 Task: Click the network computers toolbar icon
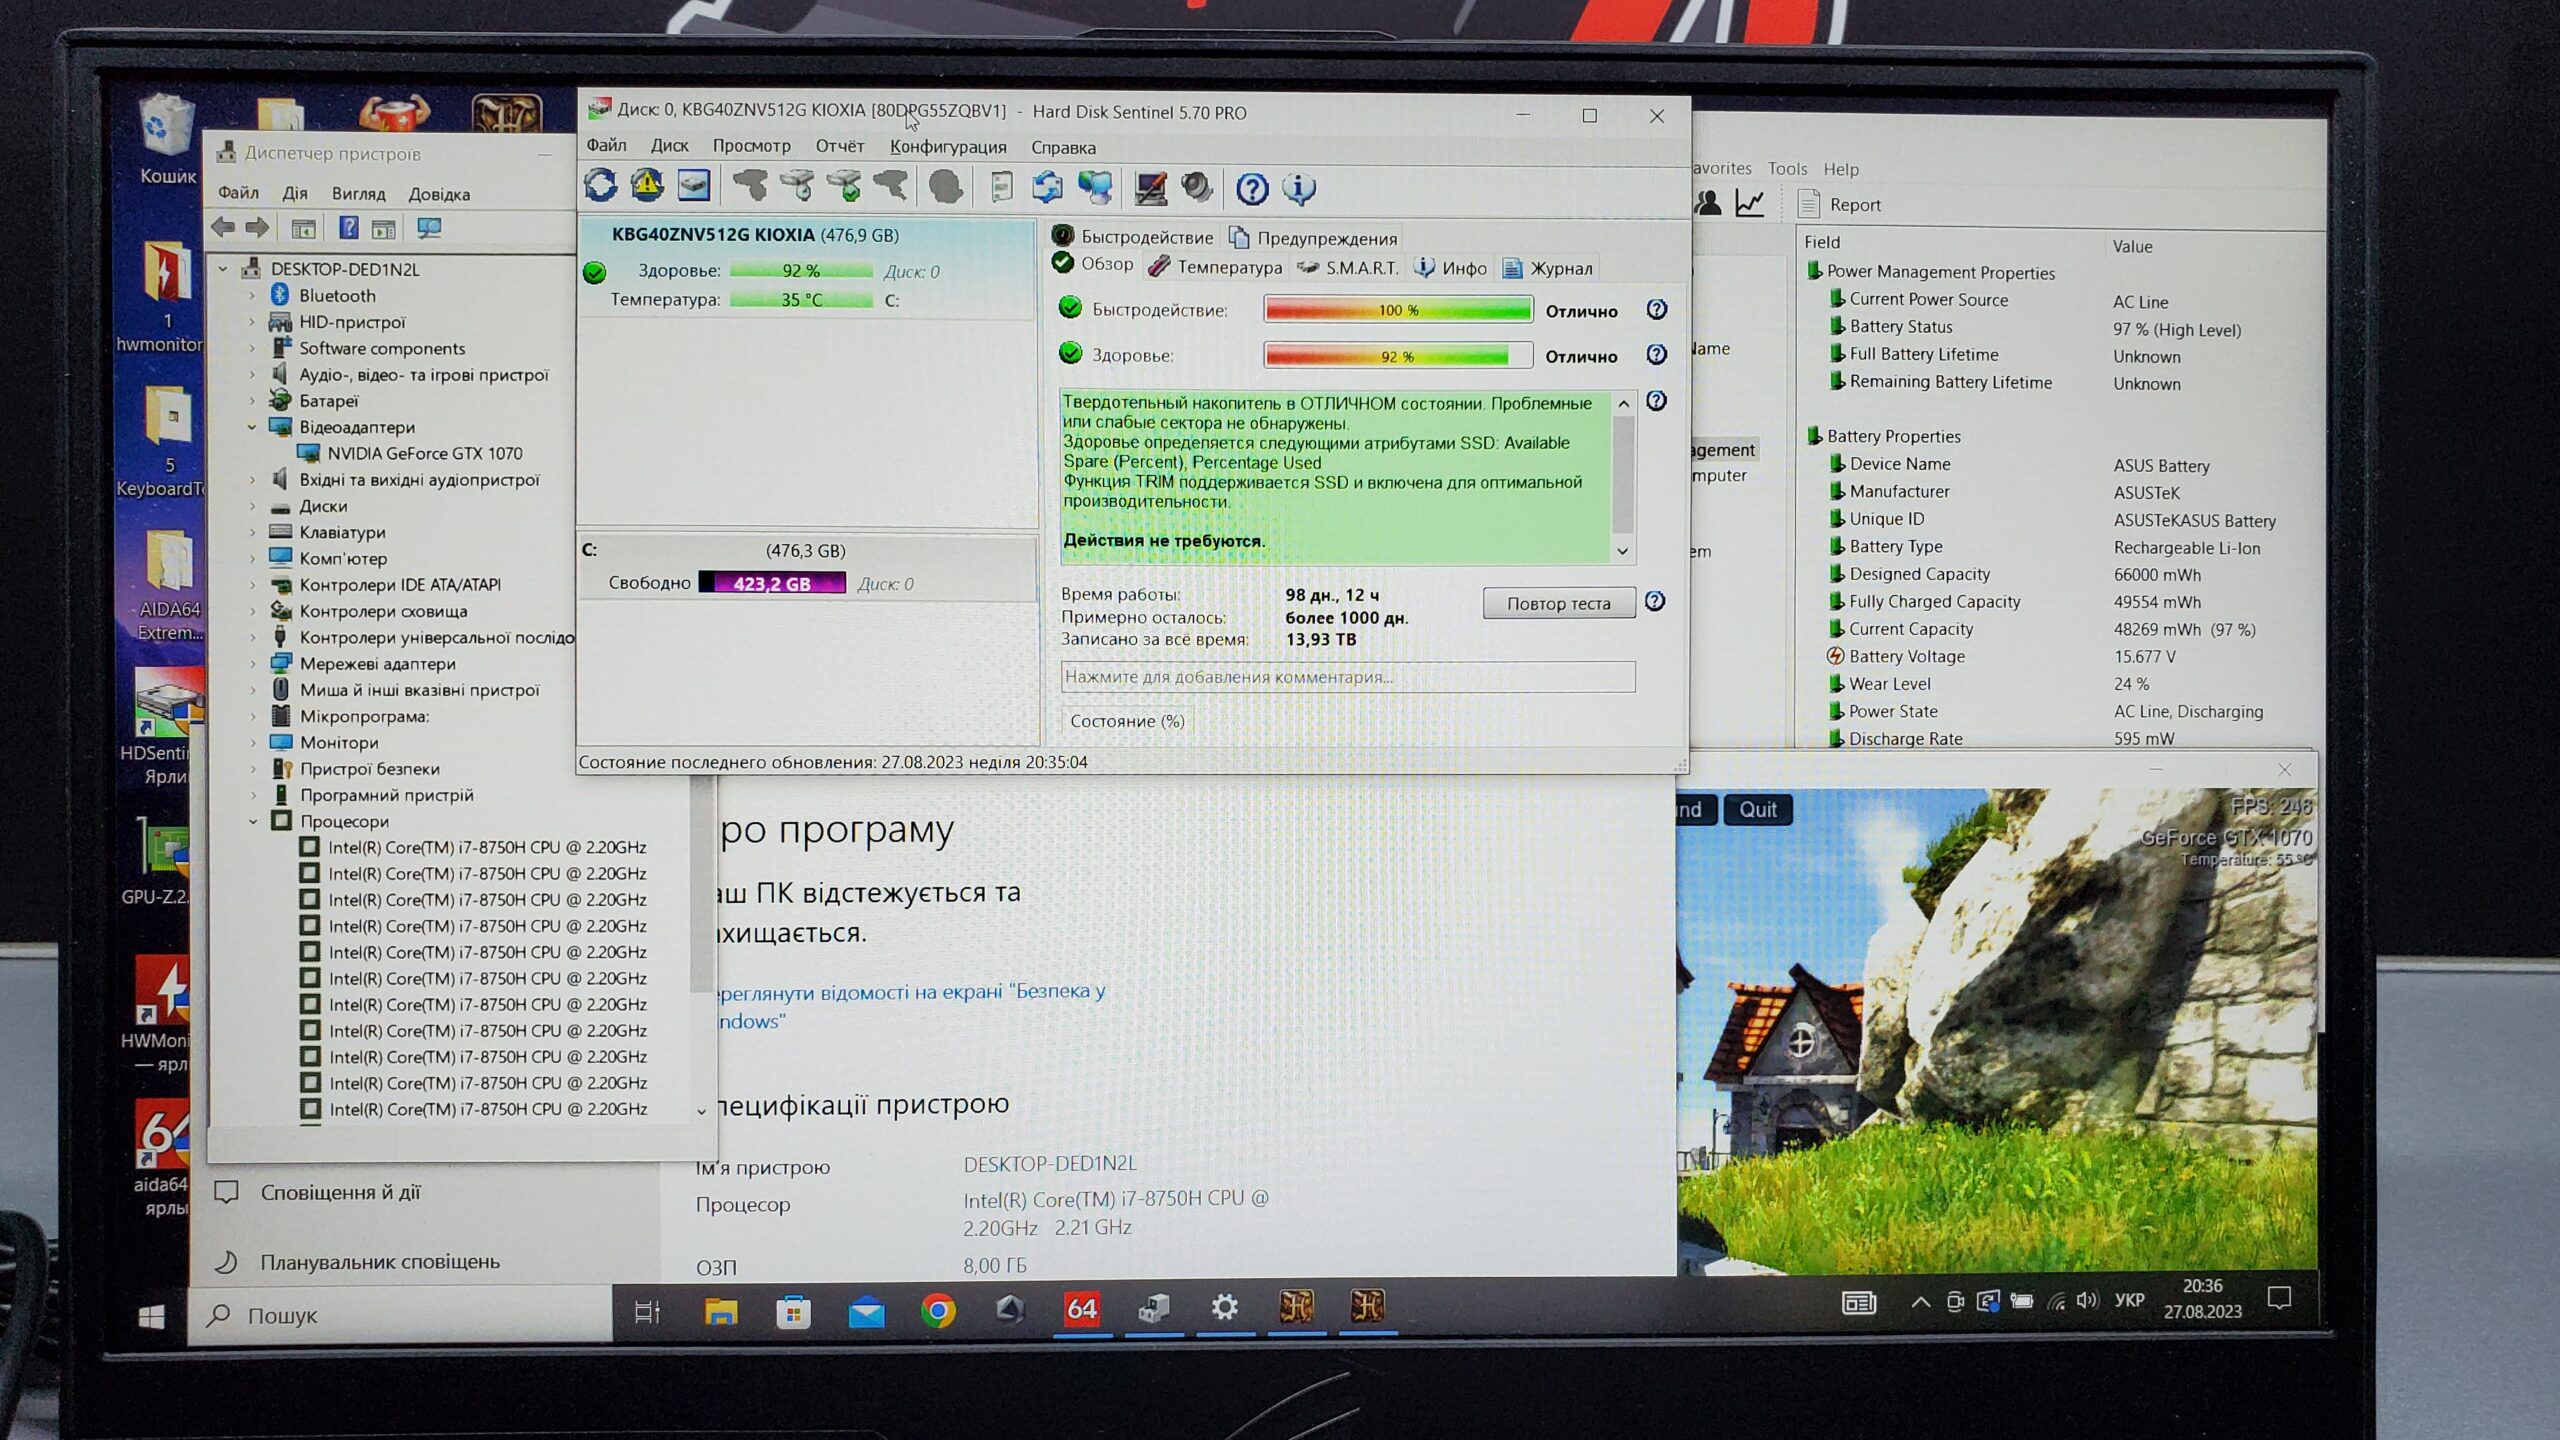tap(1095, 187)
